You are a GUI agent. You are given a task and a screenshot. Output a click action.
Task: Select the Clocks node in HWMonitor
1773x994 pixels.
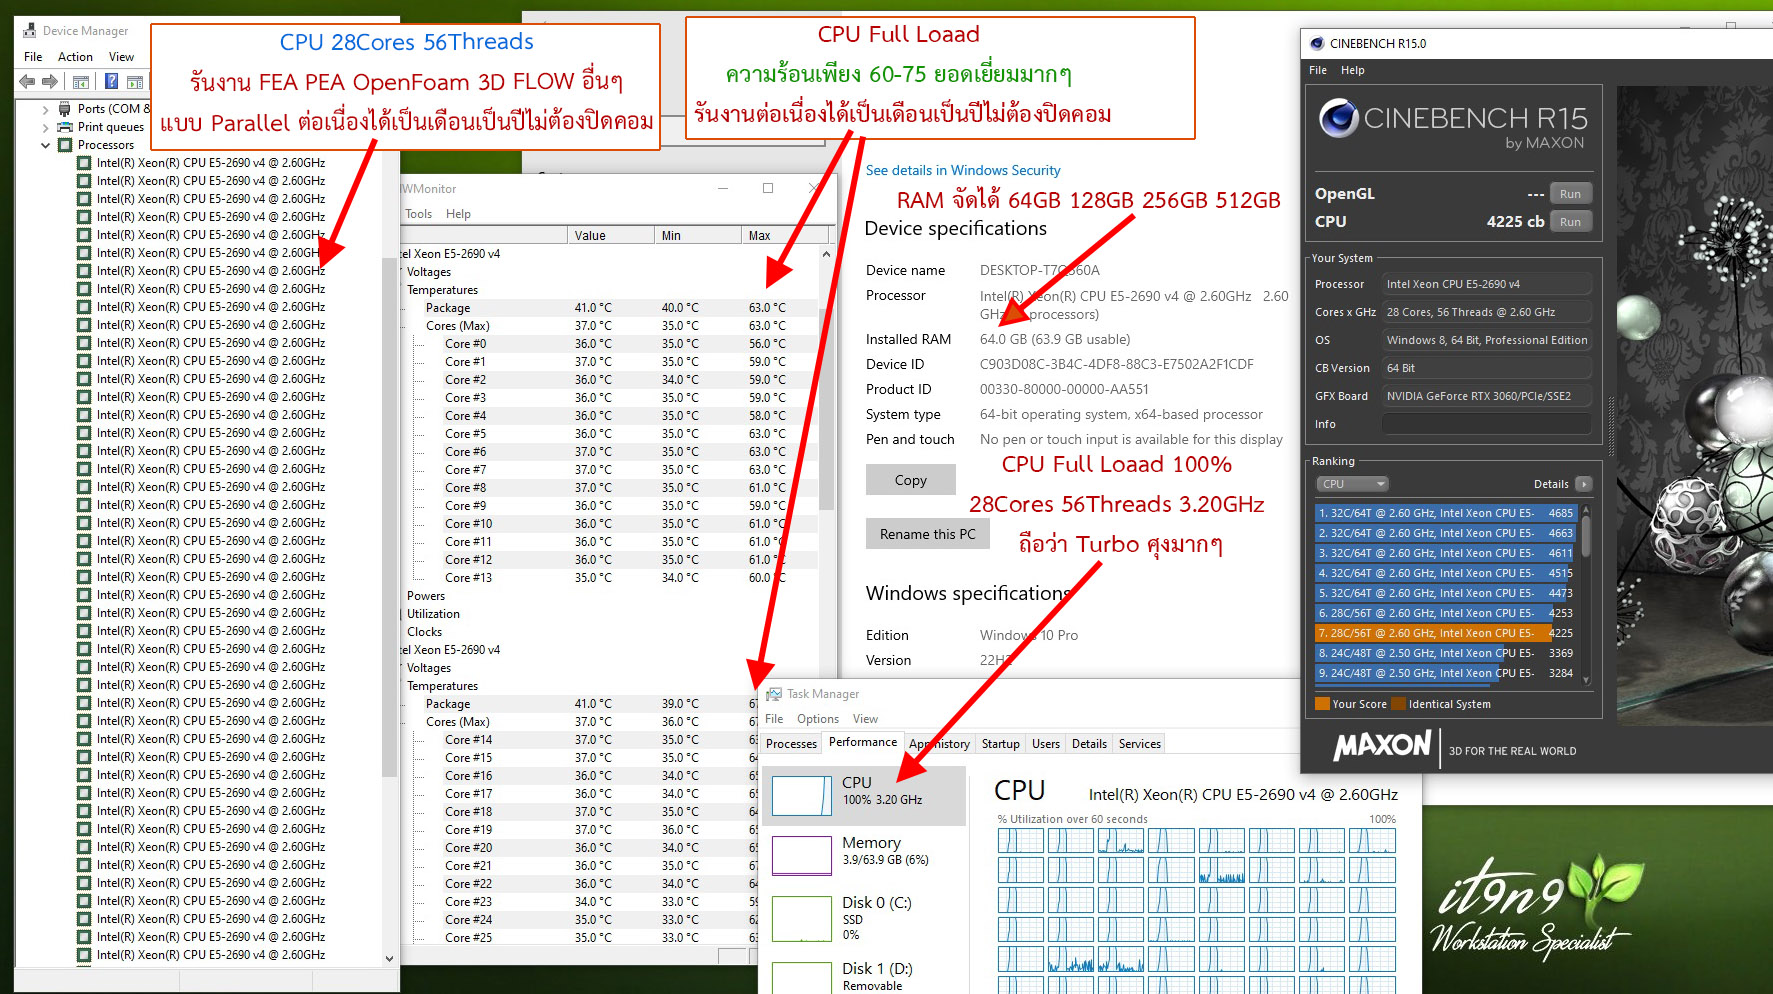(x=424, y=632)
